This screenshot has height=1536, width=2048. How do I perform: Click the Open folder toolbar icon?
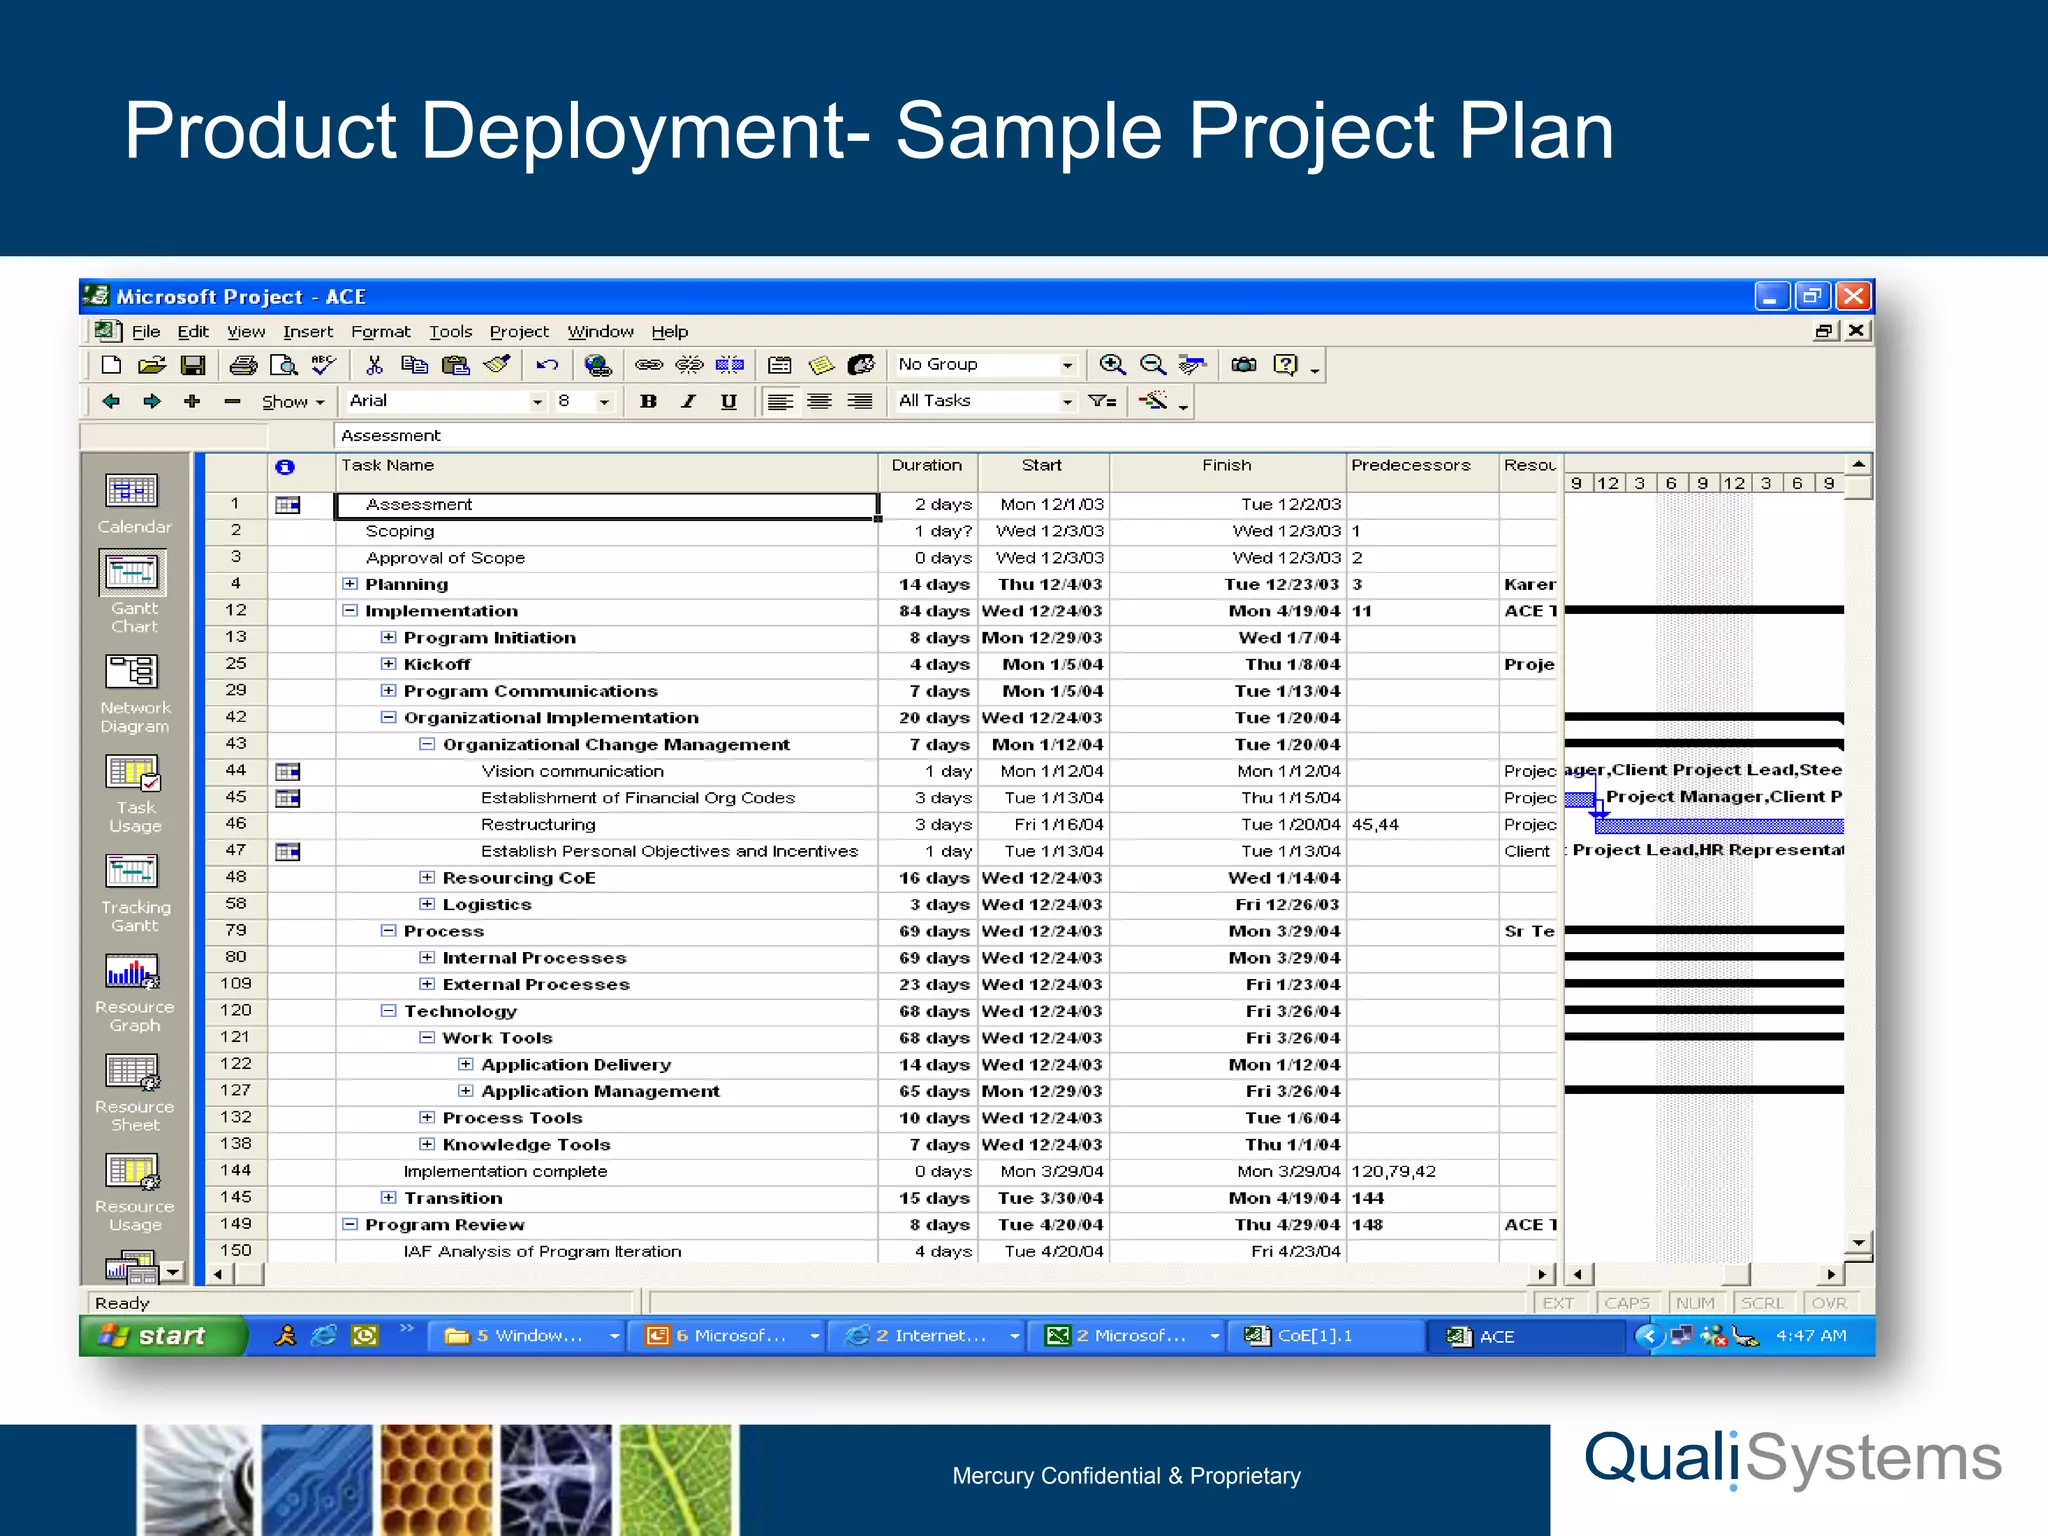click(152, 365)
